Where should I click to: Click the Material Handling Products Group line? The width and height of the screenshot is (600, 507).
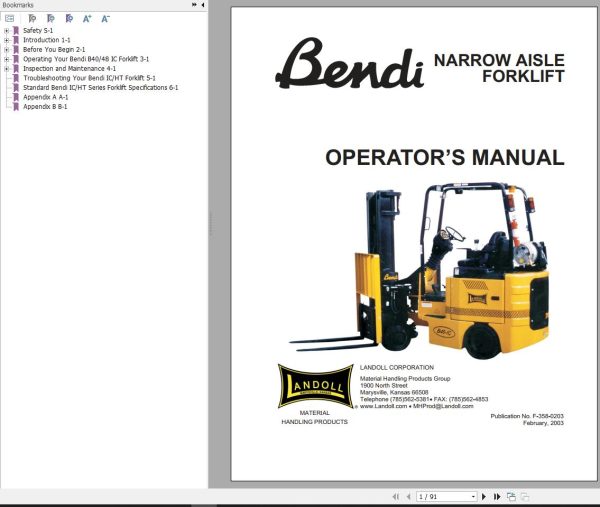tap(405, 378)
